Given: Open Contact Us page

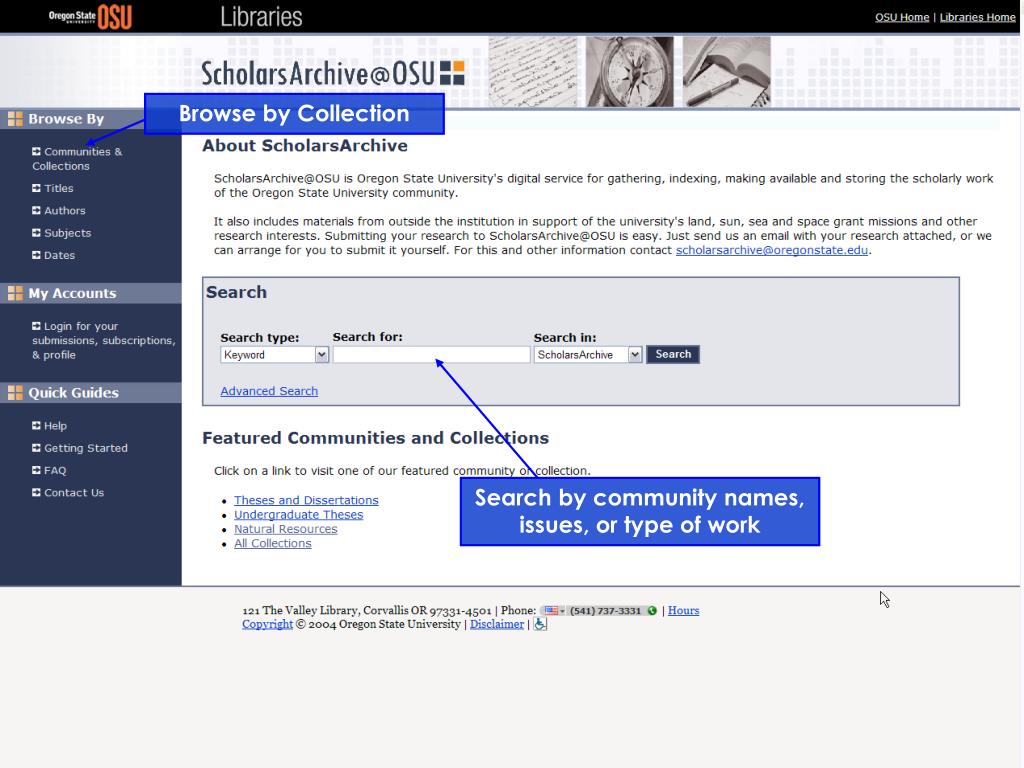Looking at the screenshot, I should (x=74, y=492).
